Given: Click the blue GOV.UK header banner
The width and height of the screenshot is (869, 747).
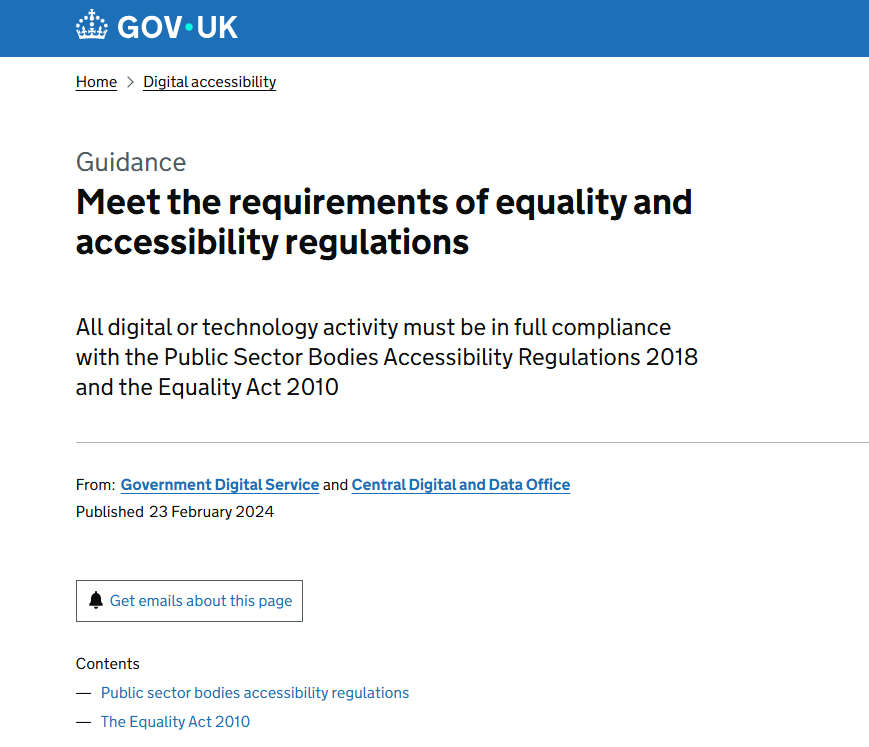Looking at the screenshot, I should click(434, 28).
